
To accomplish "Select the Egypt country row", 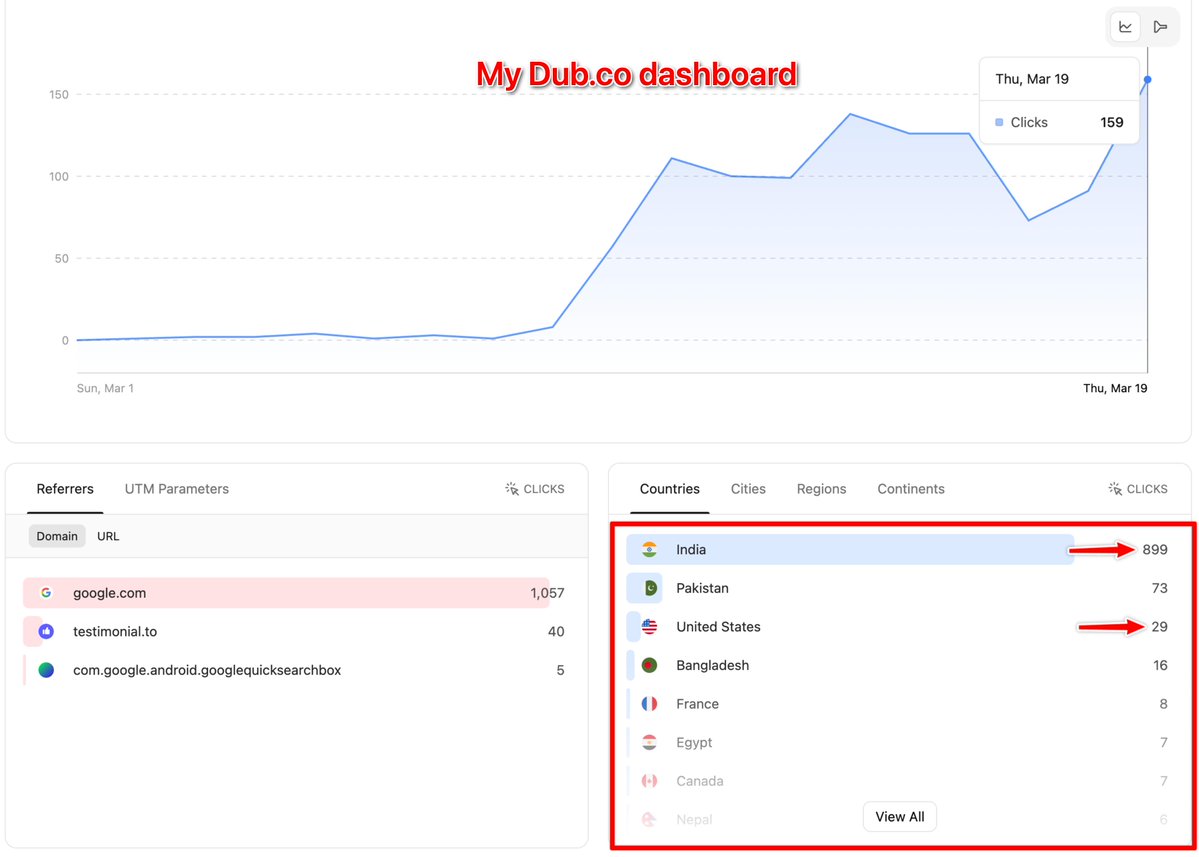I will pos(898,742).
